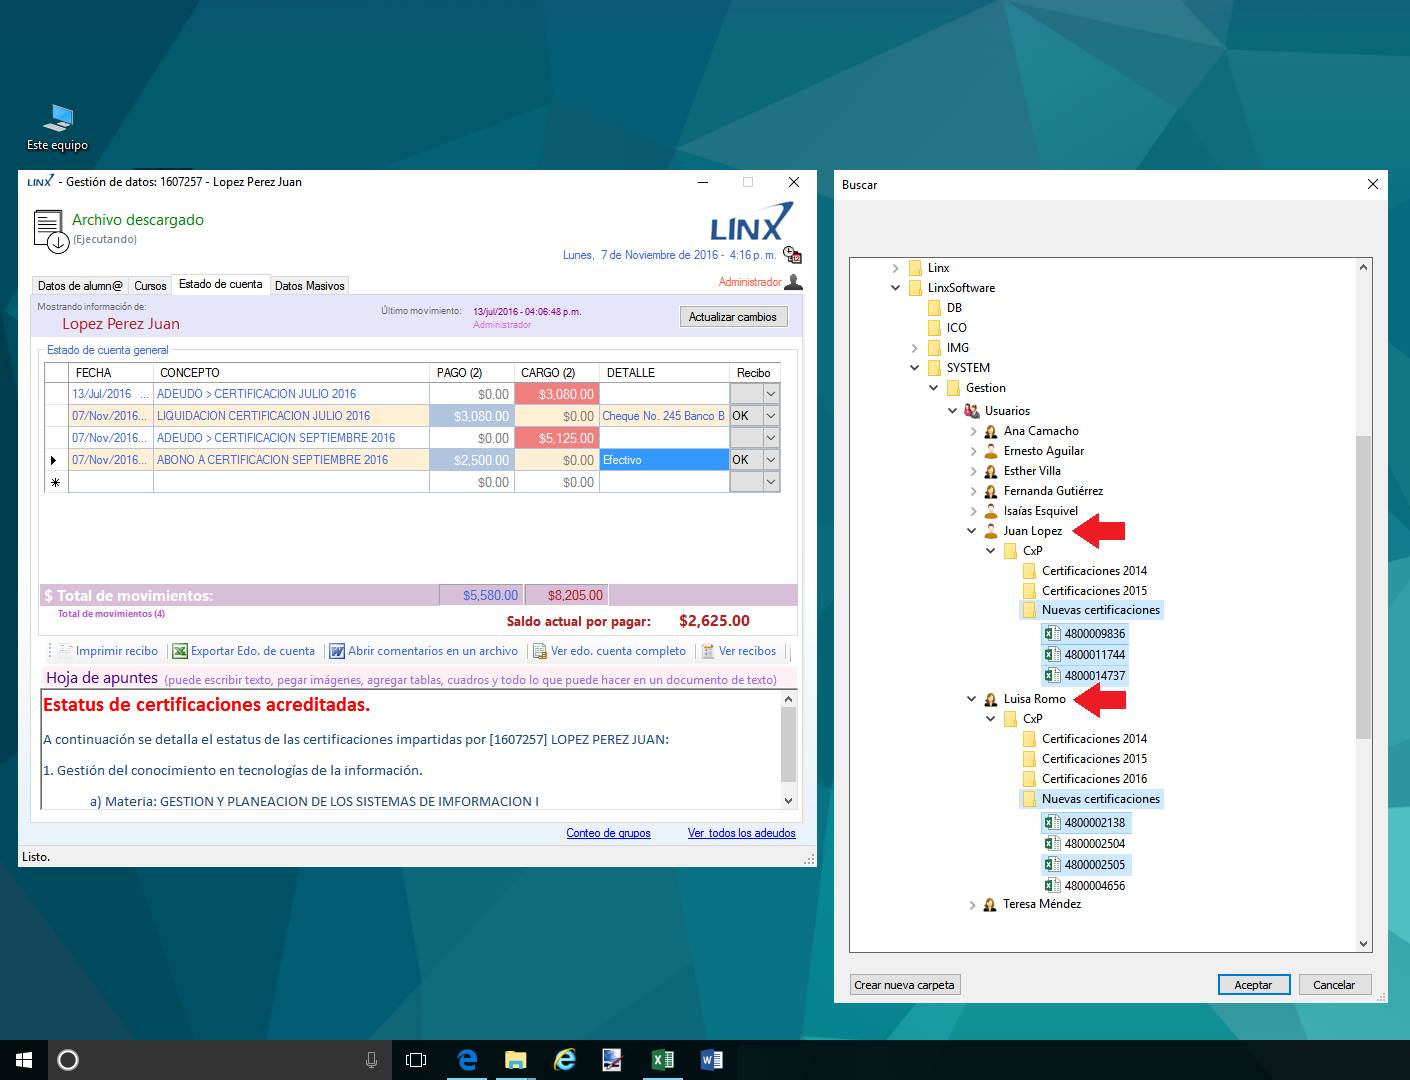This screenshot has height=1080, width=1410.
Task: Open Task View on the taskbar
Action: pos(416,1060)
